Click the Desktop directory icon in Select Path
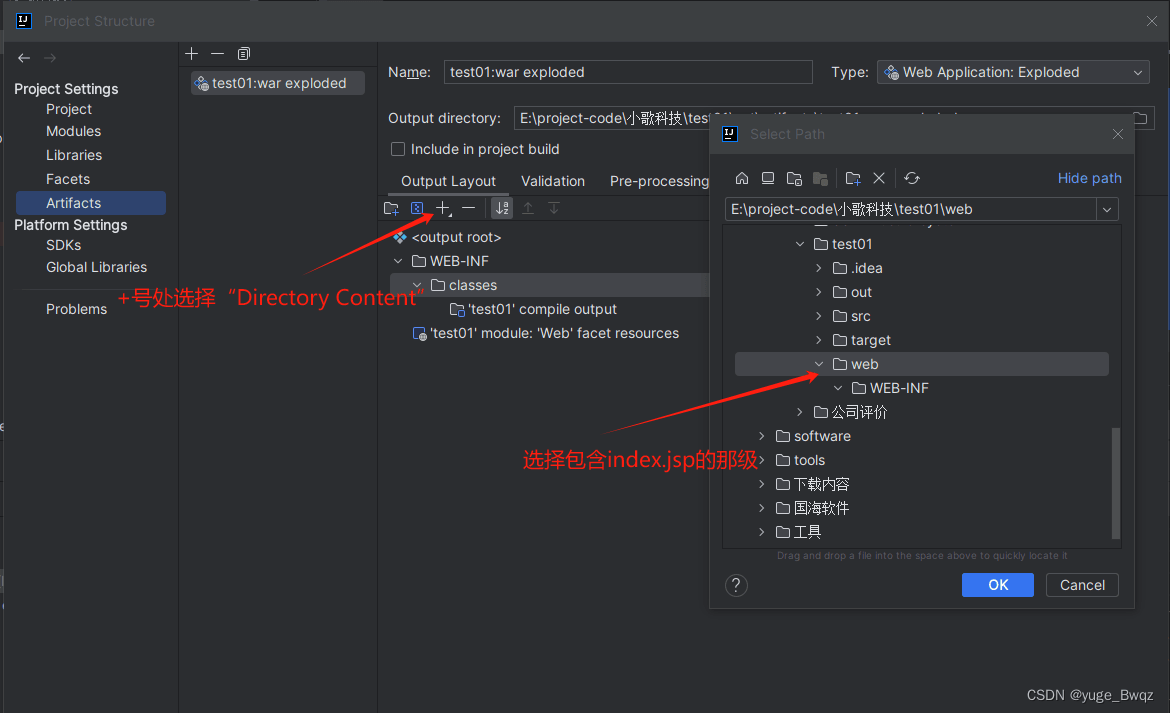 [x=768, y=178]
